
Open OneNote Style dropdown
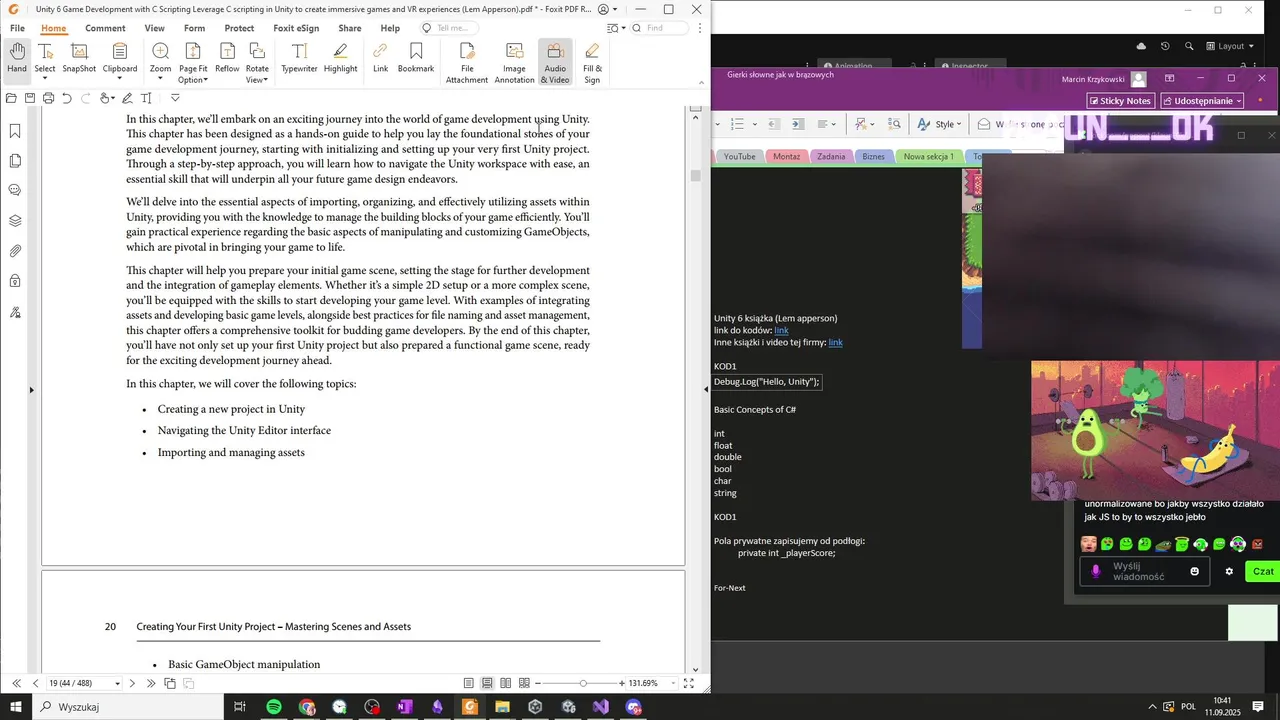click(x=941, y=124)
